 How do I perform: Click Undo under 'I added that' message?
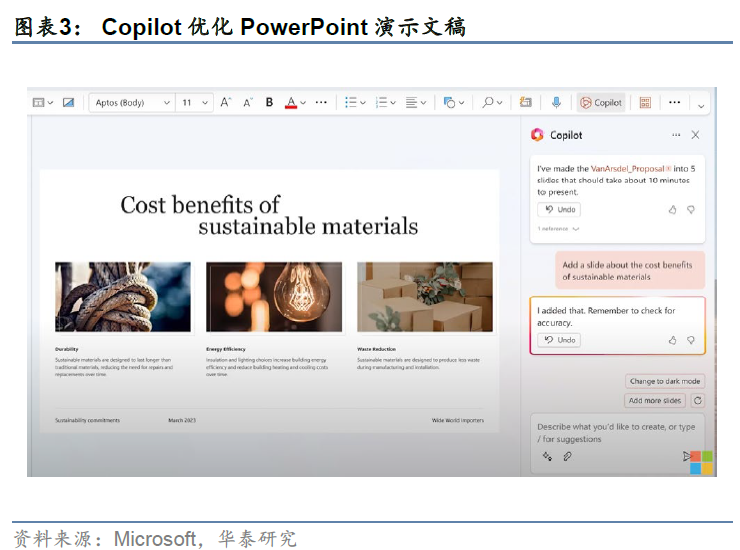tap(559, 340)
